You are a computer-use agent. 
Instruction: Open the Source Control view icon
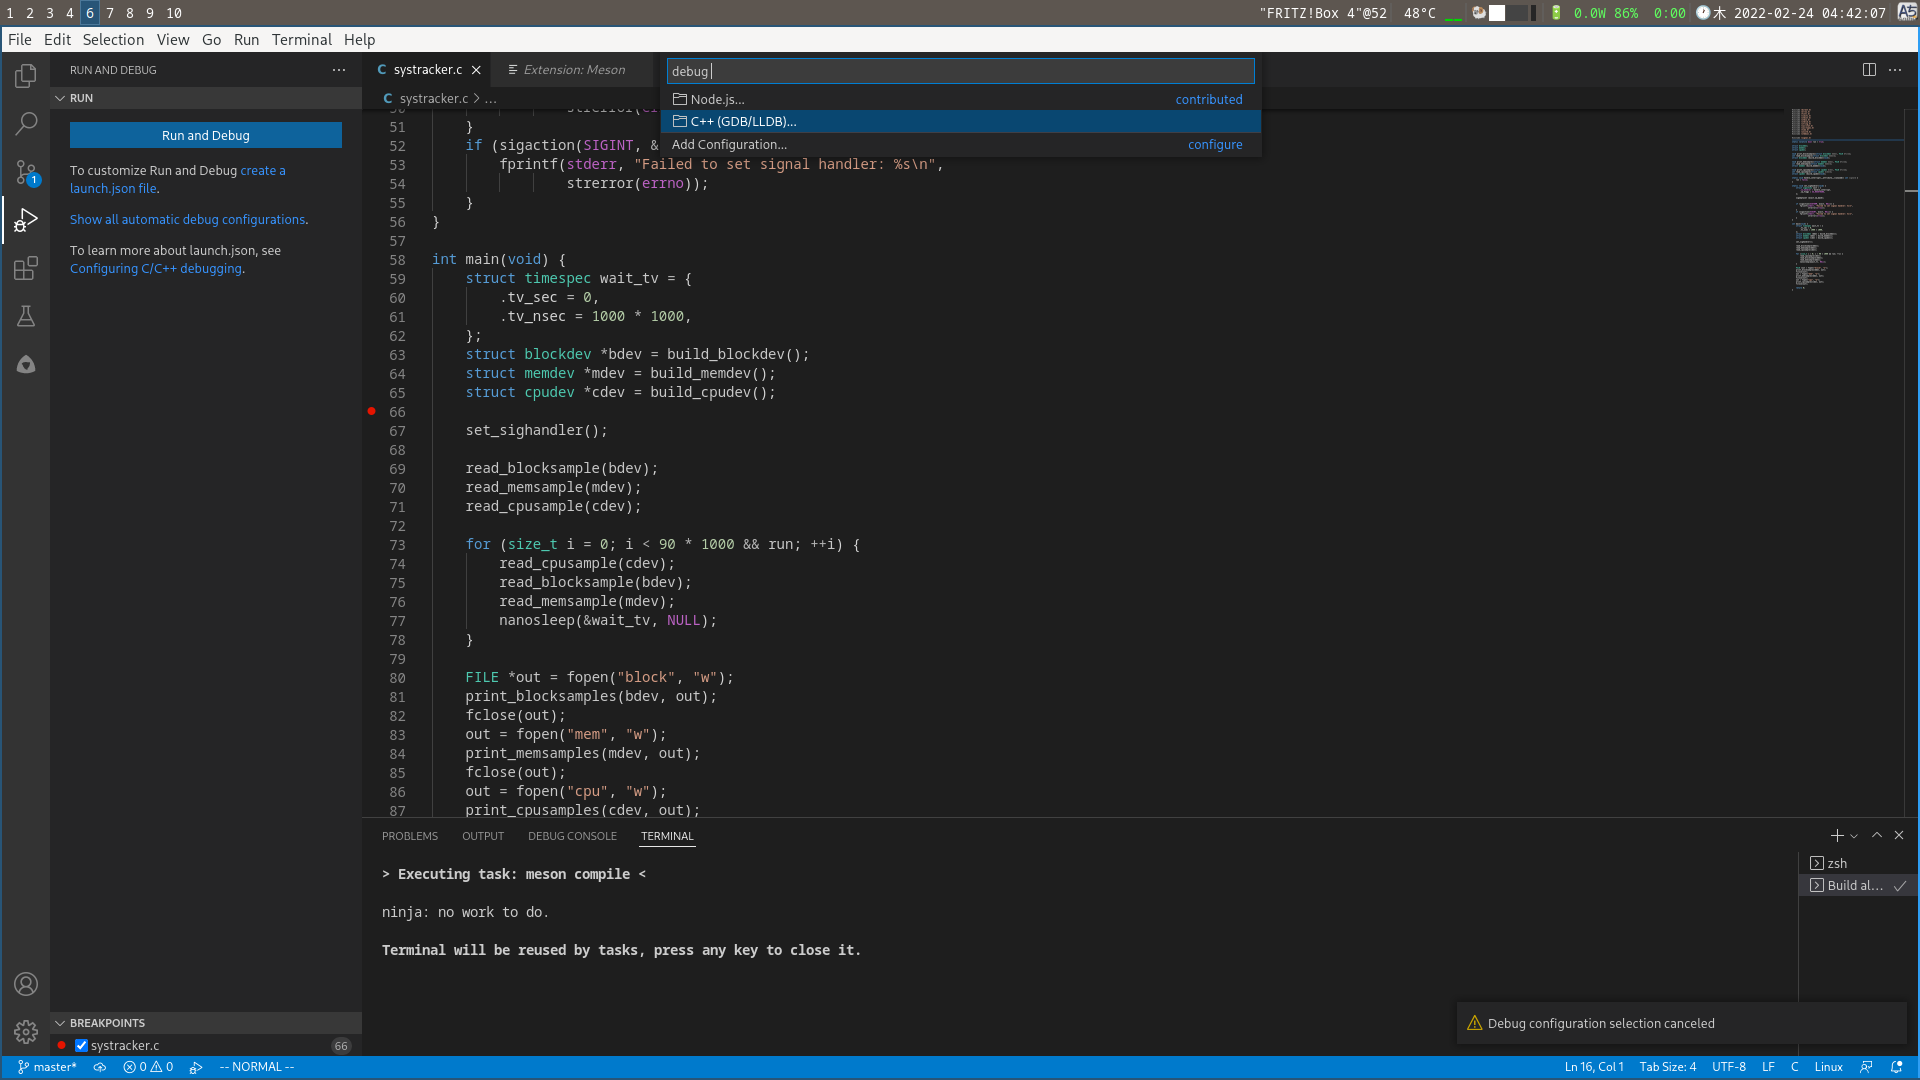26,172
